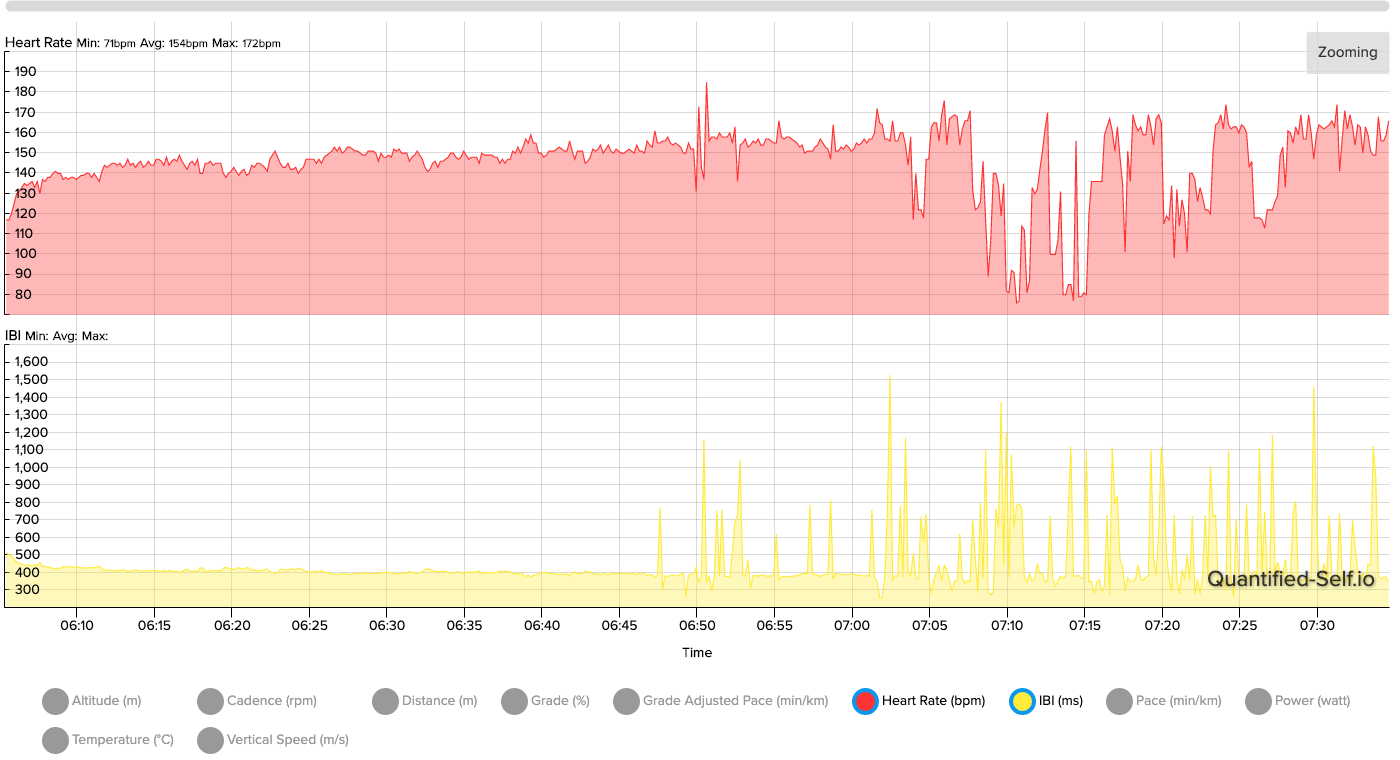Screen dimensions: 1400x760
Task: Show the Power (watt) series
Action: pos(1258,701)
